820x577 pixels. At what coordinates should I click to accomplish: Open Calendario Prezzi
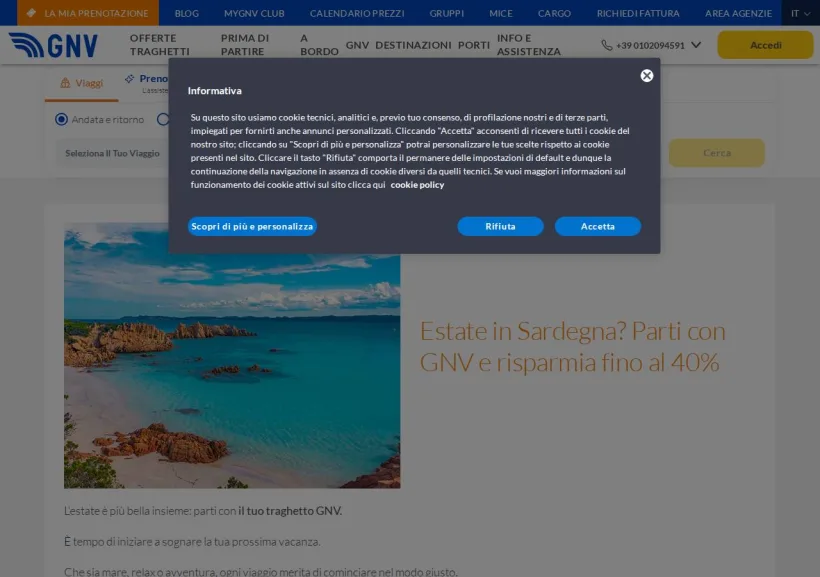357,14
